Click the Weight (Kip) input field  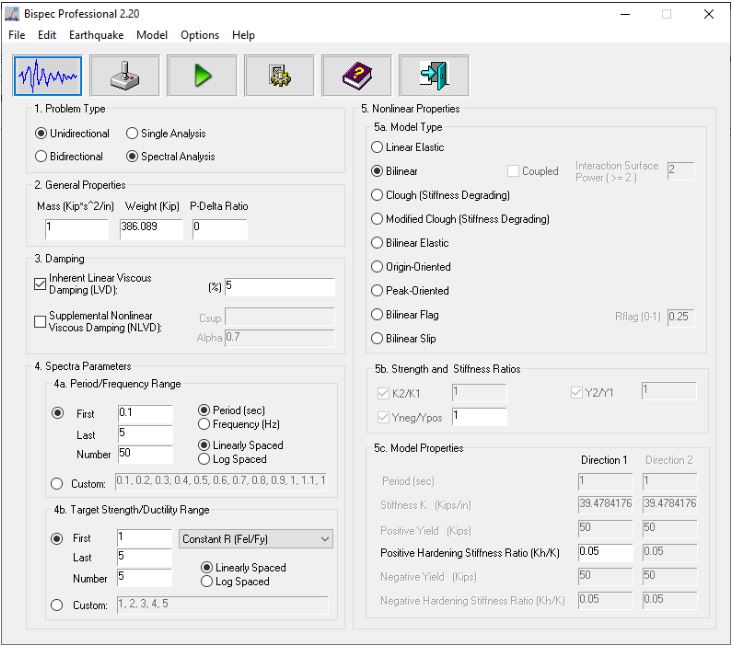point(152,228)
